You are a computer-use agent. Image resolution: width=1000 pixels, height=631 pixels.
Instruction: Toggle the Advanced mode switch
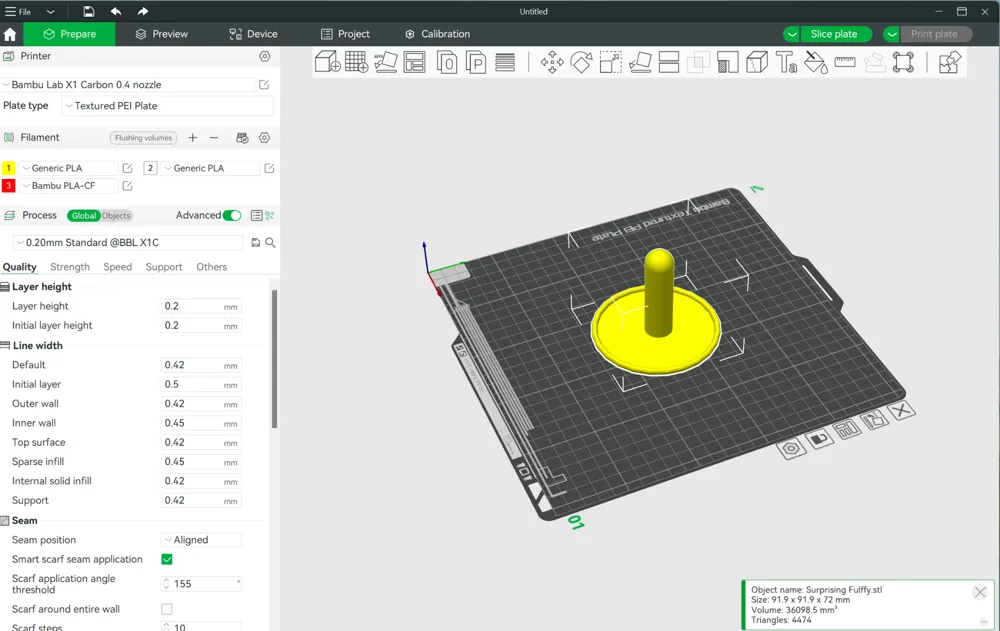pos(232,215)
